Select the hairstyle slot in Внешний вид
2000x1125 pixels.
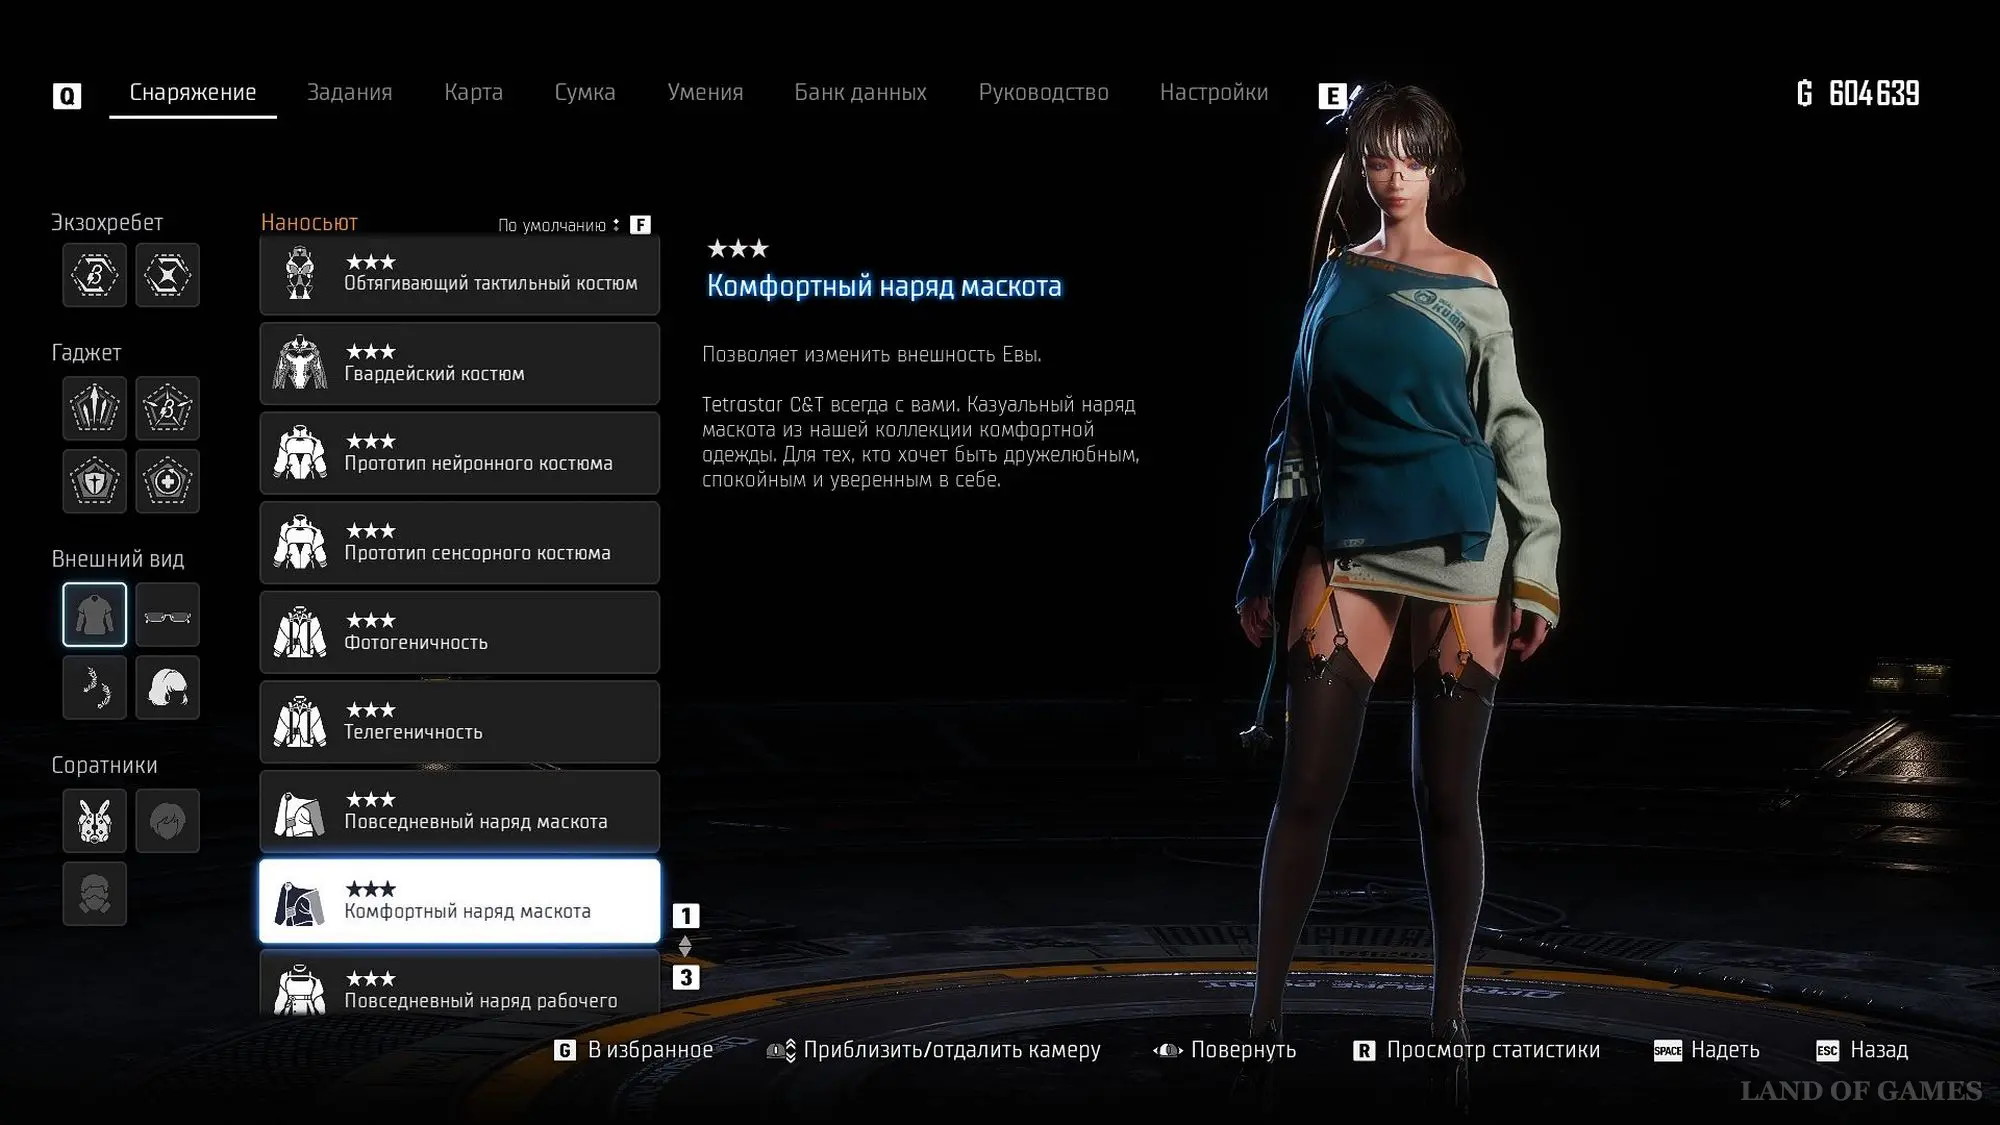(x=167, y=688)
